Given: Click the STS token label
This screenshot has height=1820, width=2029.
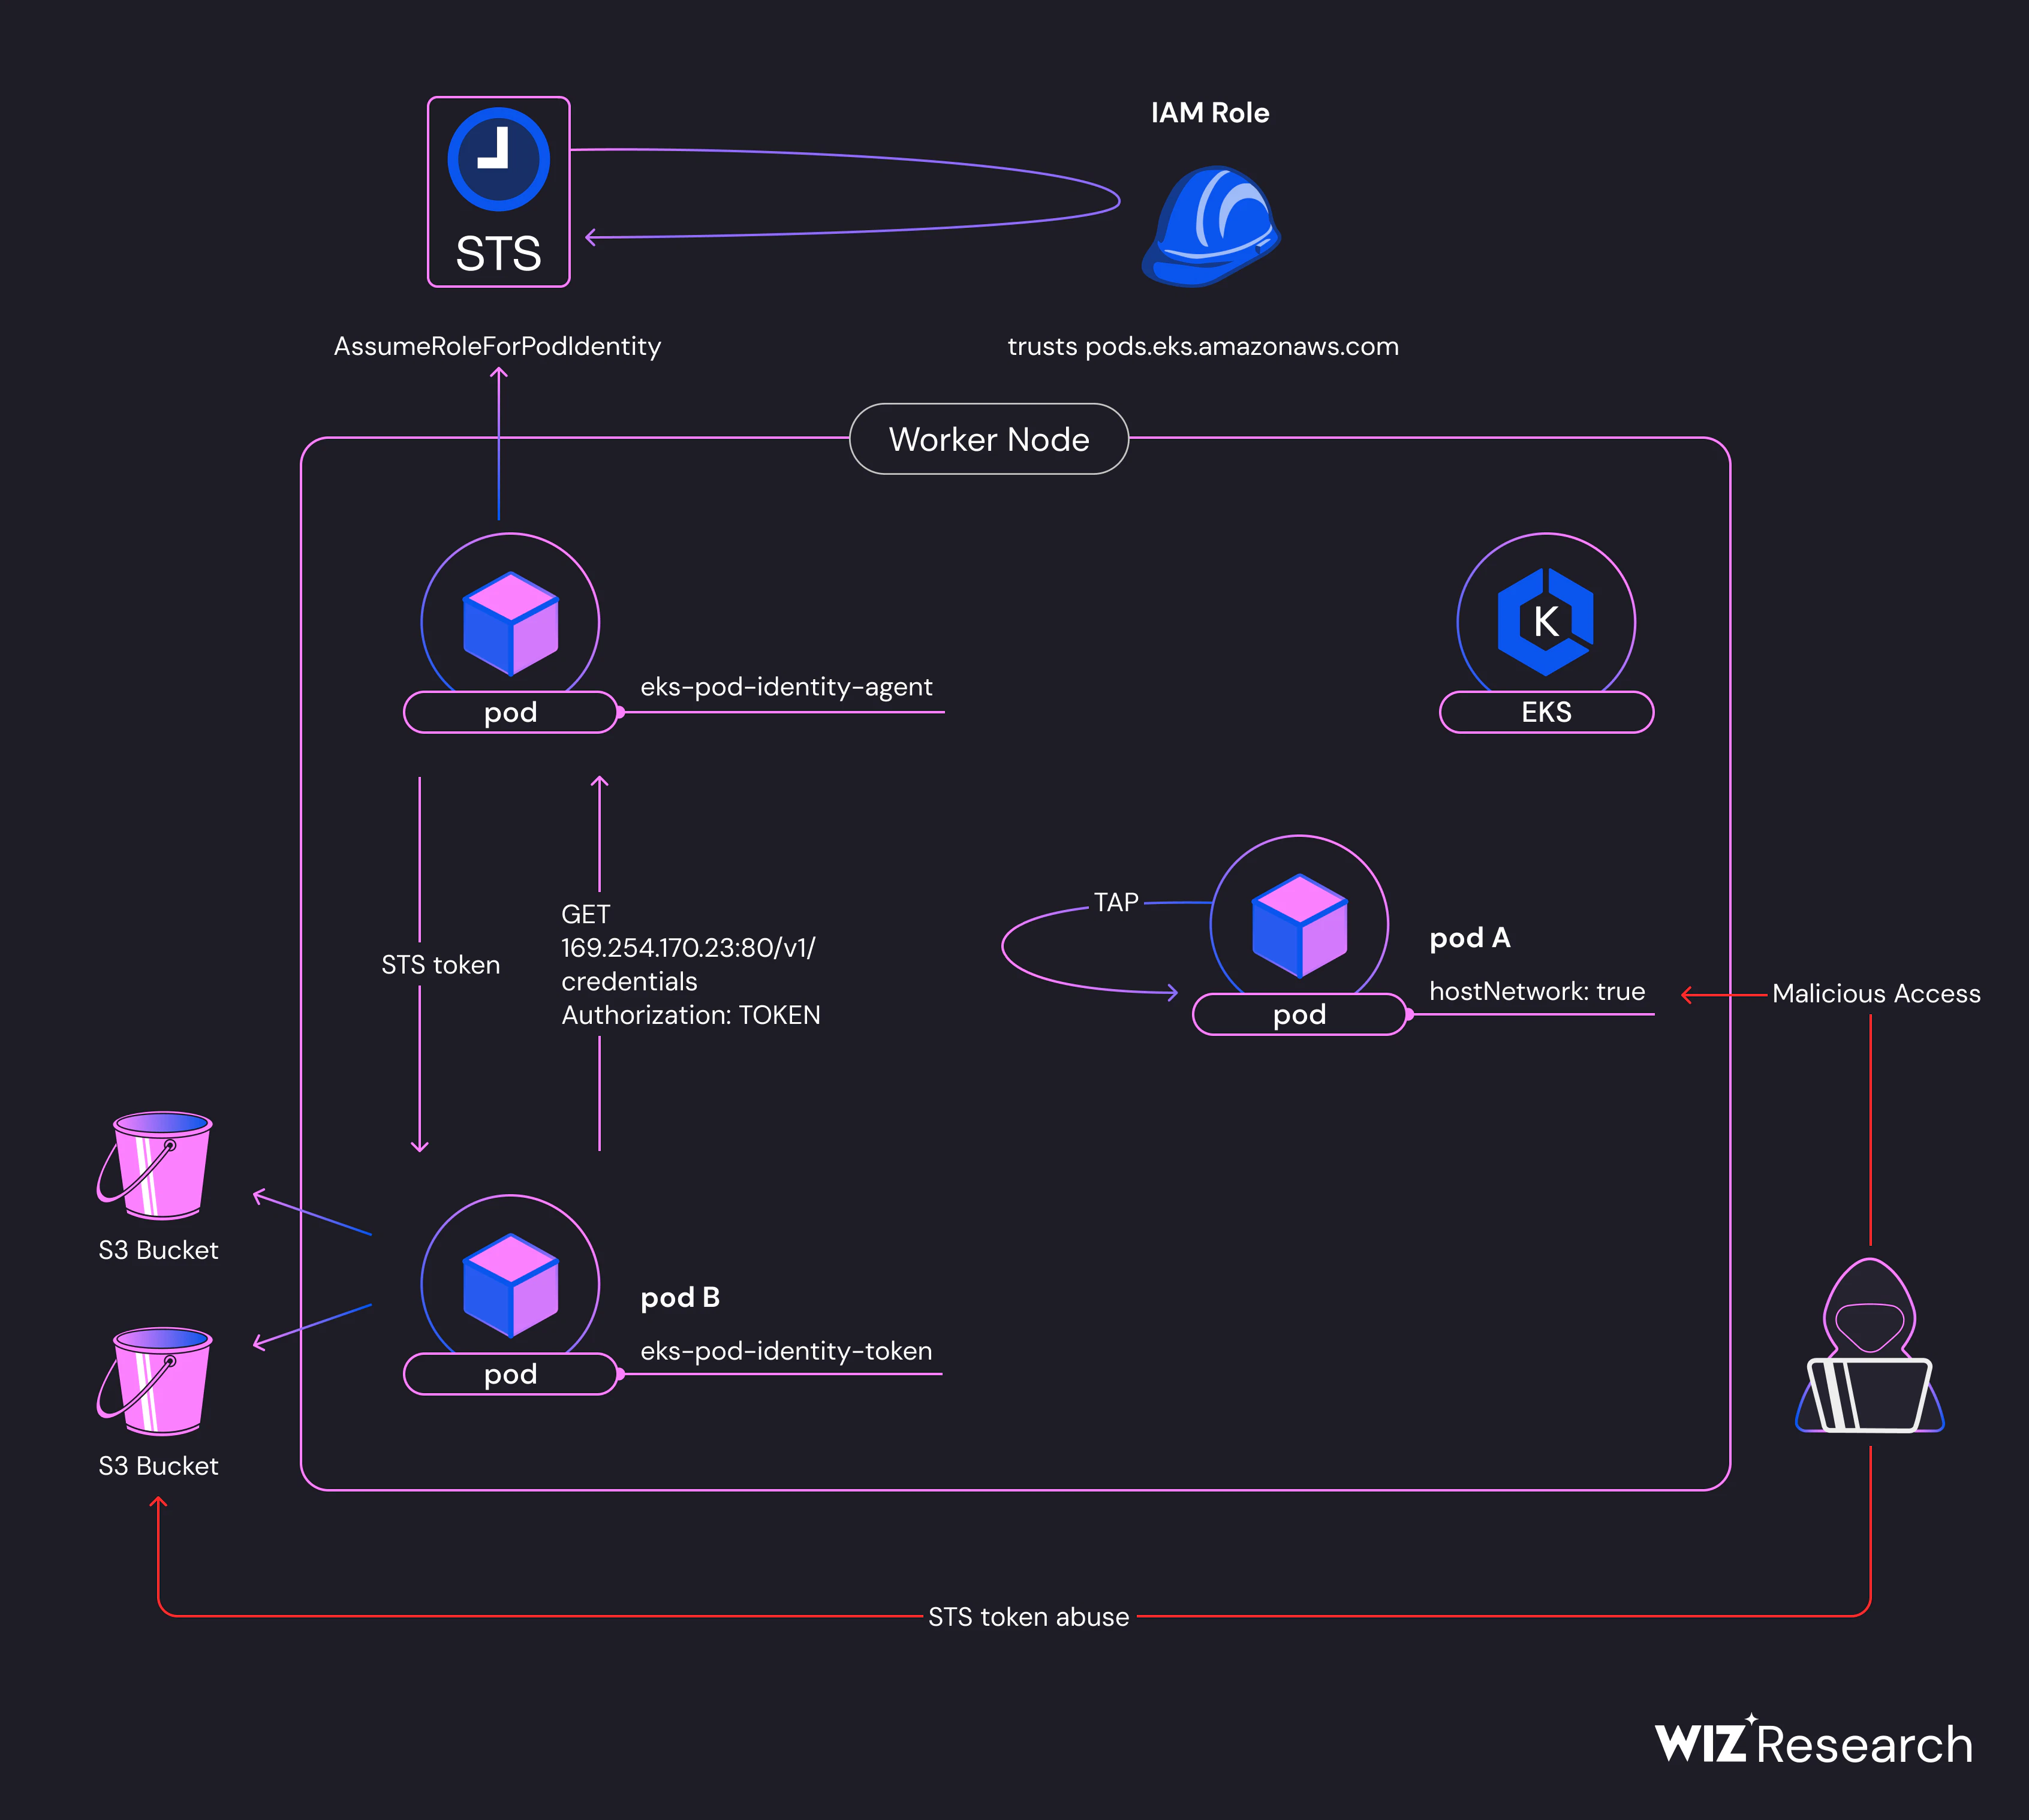Looking at the screenshot, I should click(x=440, y=965).
